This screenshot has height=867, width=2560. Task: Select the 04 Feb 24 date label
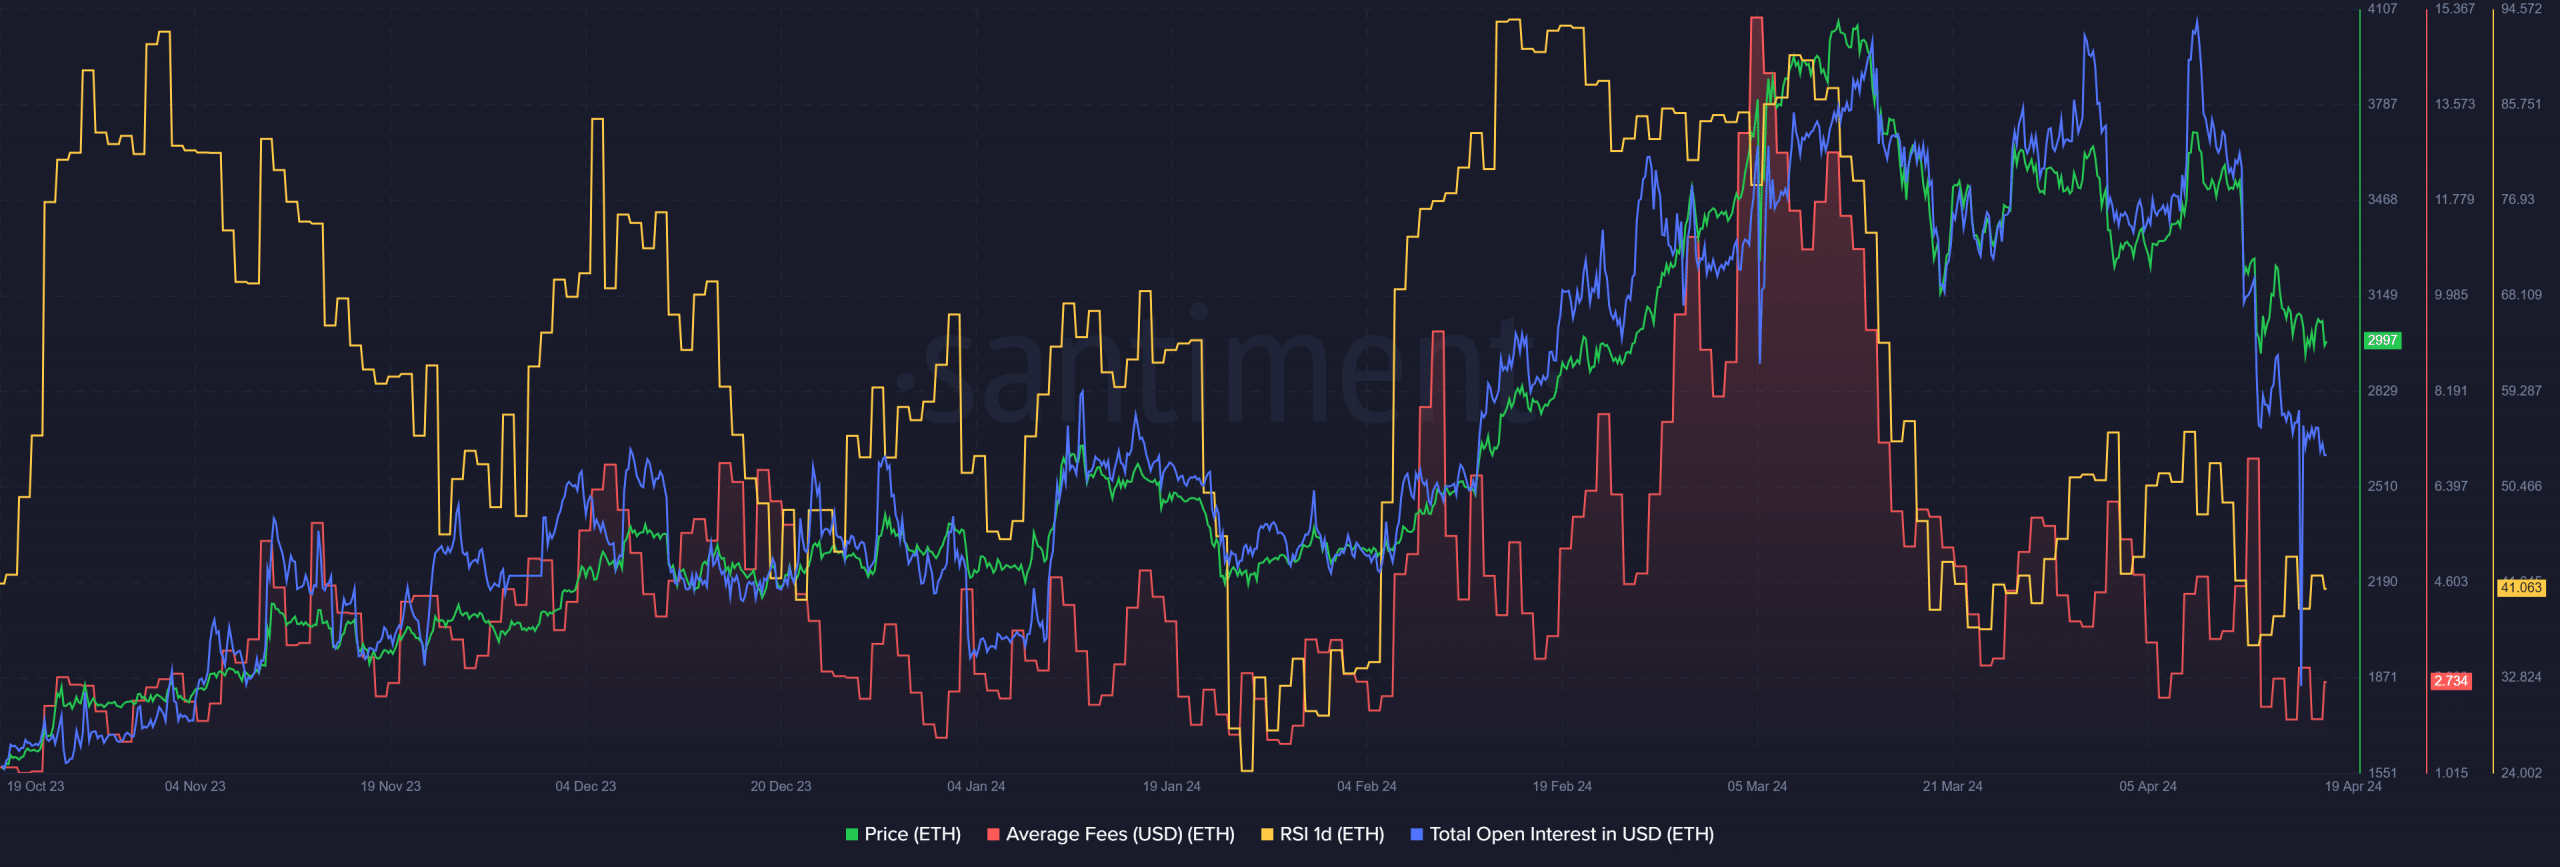(1366, 786)
